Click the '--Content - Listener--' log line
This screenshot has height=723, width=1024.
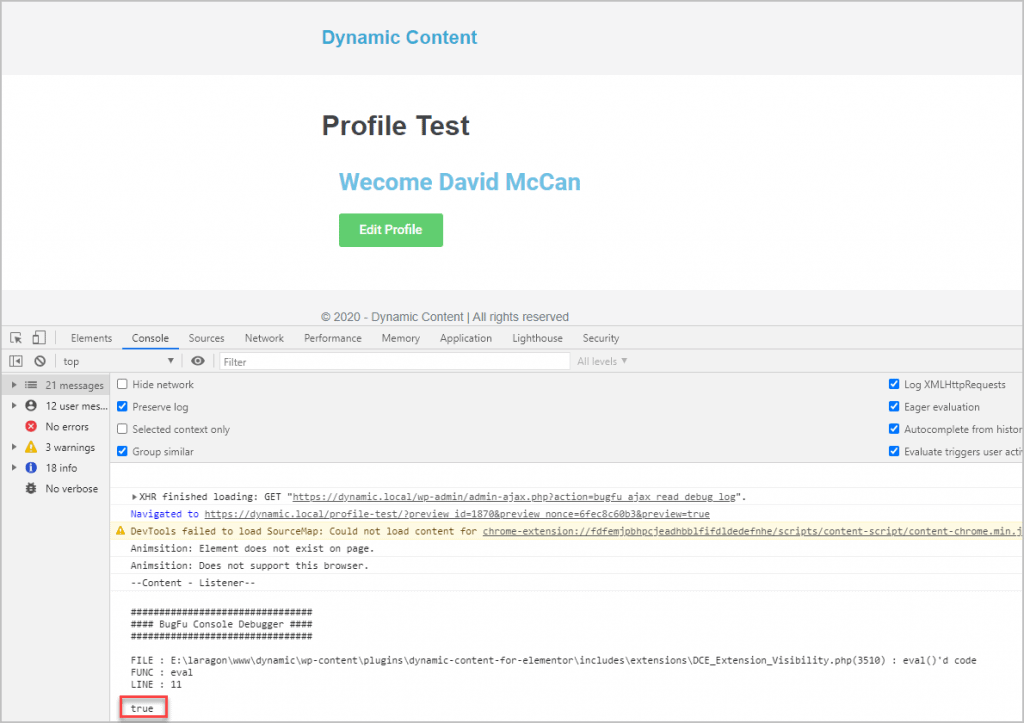[193, 583]
